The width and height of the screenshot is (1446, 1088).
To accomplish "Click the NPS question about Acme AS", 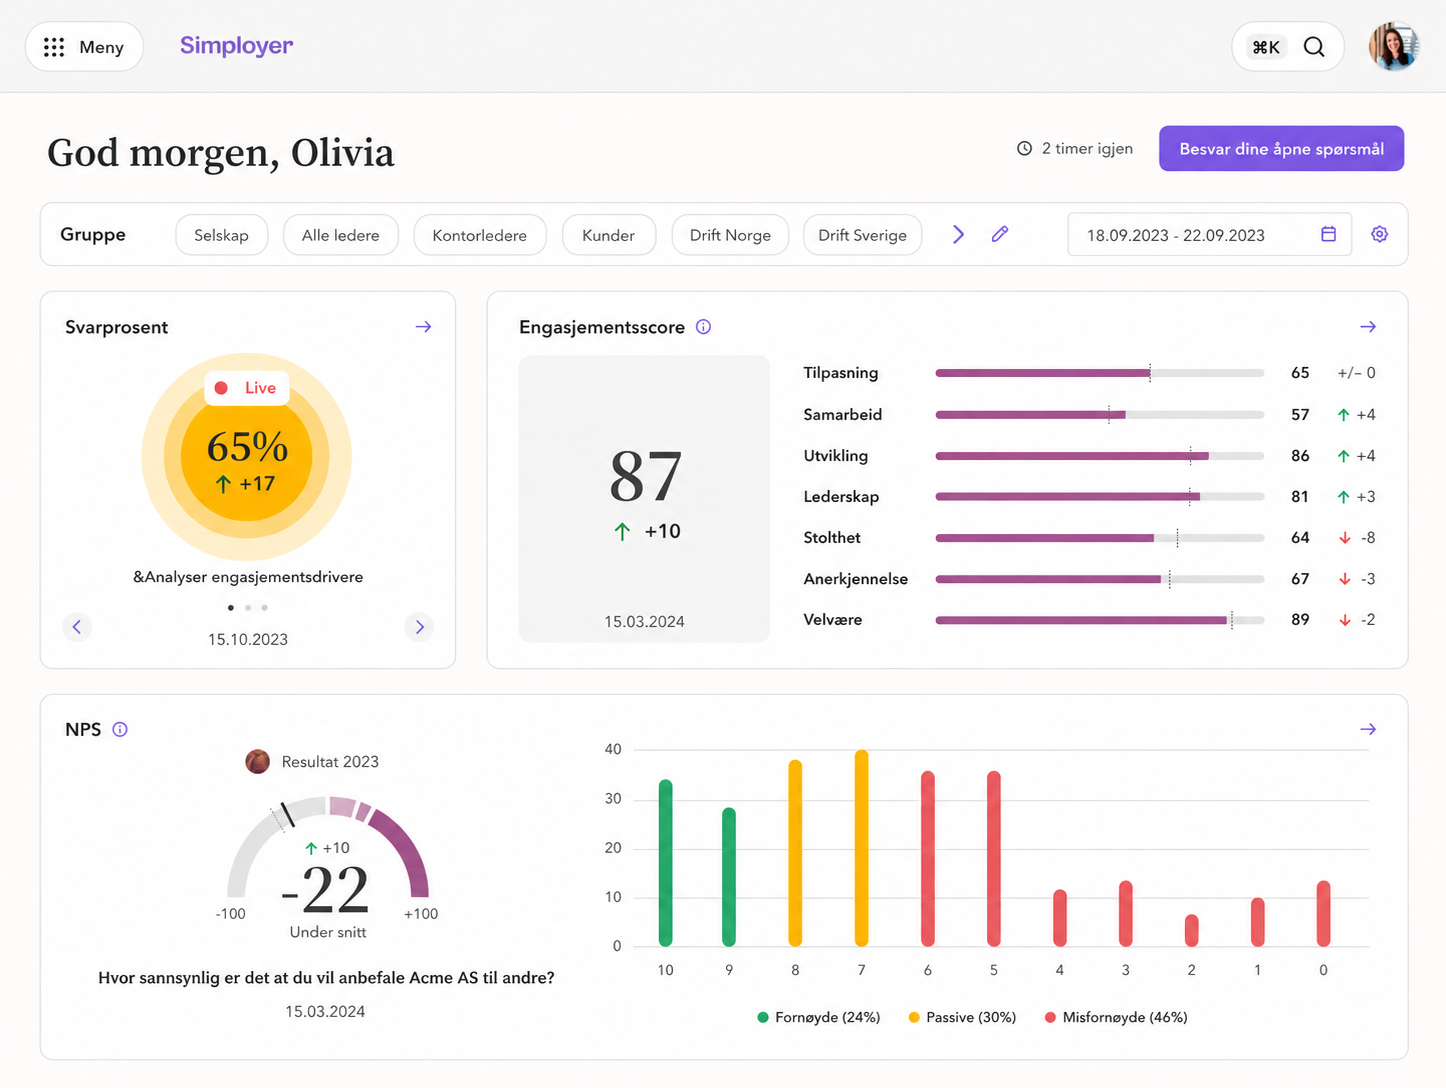I will [326, 978].
